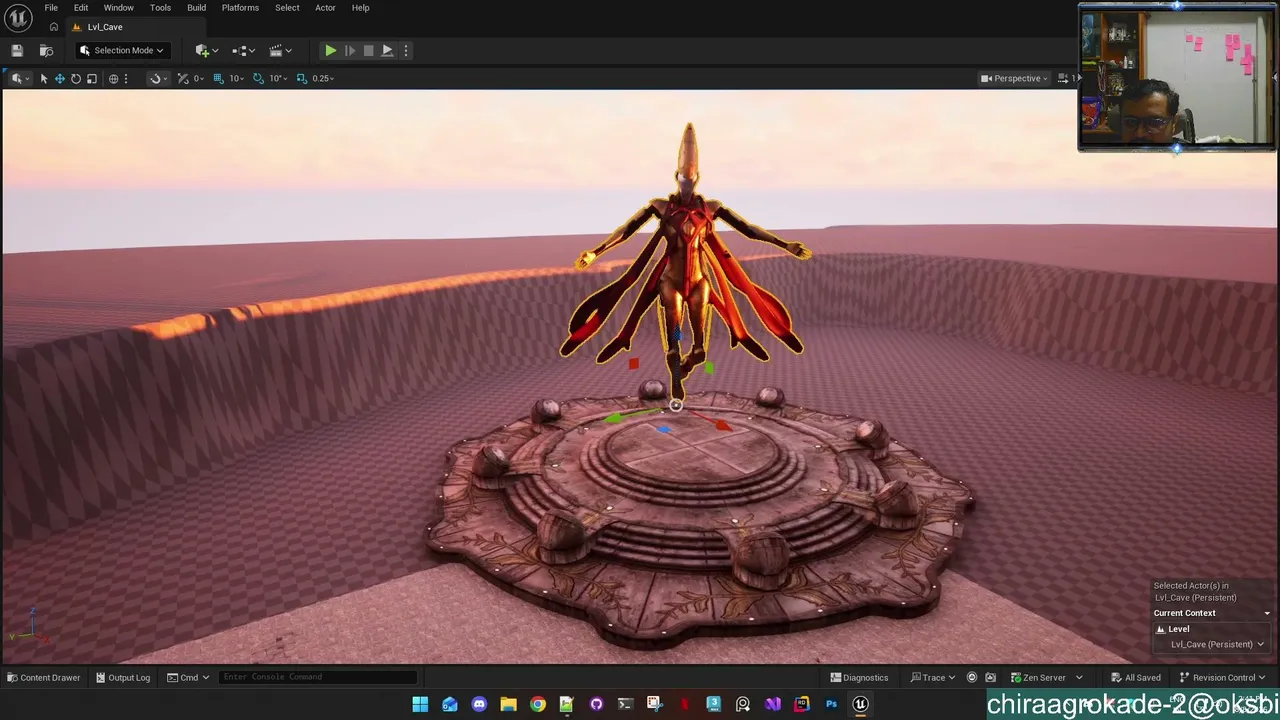Open the Selection Mode dropdown
This screenshot has width=1280, height=720.
pyautogui.click(x=122, y=50)
